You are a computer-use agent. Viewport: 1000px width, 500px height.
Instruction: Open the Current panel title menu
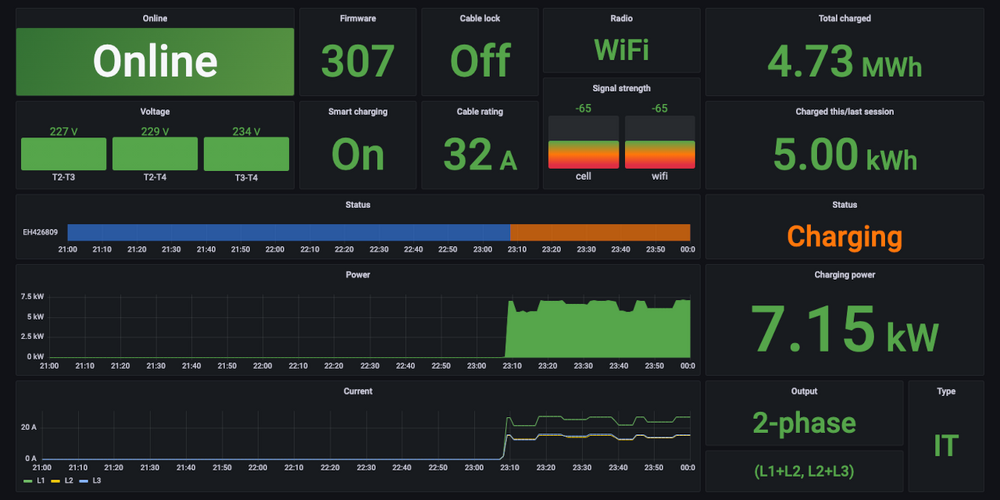pos(357,391)
